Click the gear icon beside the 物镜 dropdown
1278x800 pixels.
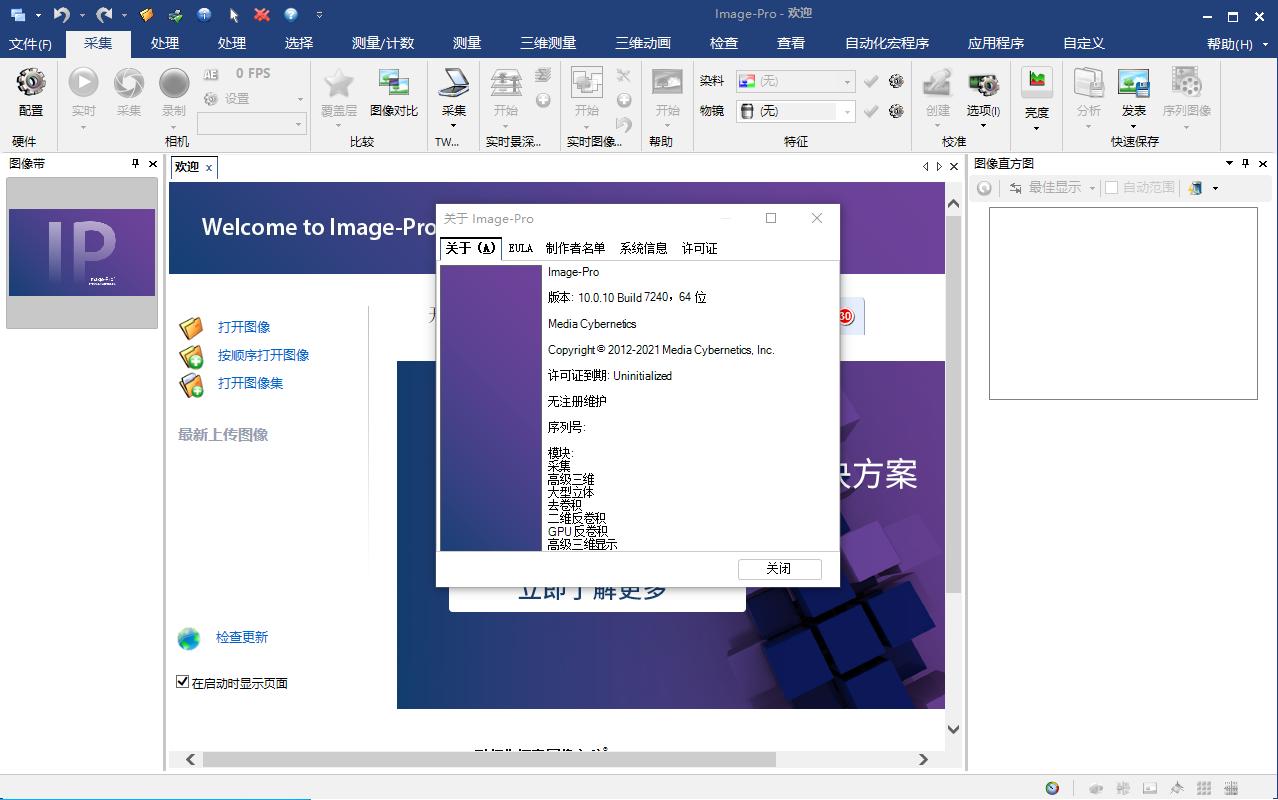[x=896, y=111]
